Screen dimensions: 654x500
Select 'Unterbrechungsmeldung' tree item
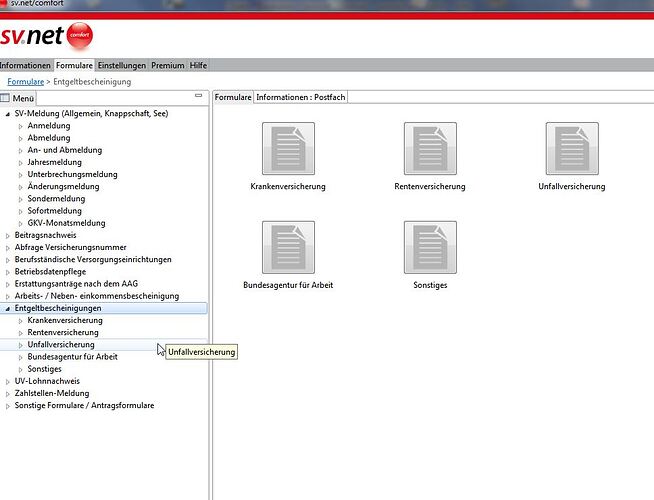point(72,174)
